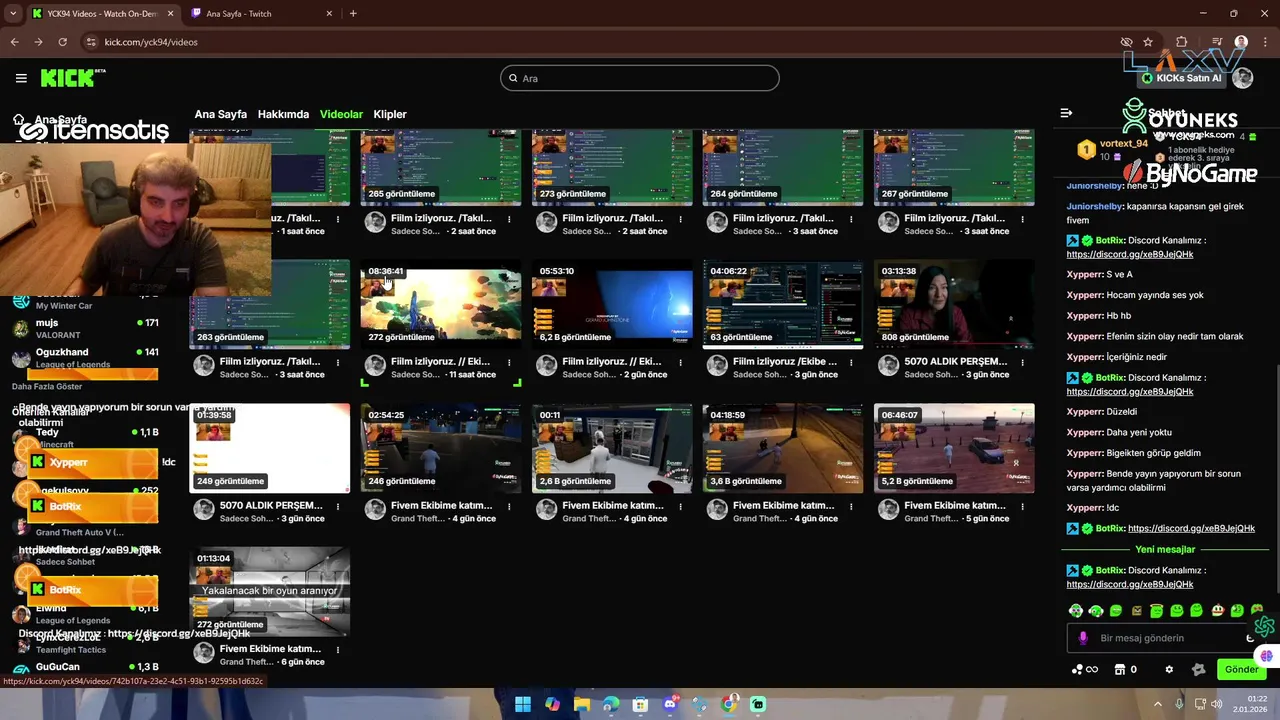Open options for 06:46:07 video

coord(1022,506)
